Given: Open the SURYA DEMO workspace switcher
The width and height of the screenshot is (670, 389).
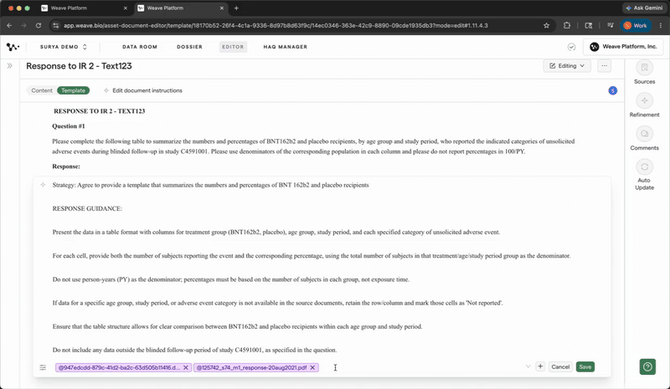Looking at the screenshot, I should click(x=63, y=47).
